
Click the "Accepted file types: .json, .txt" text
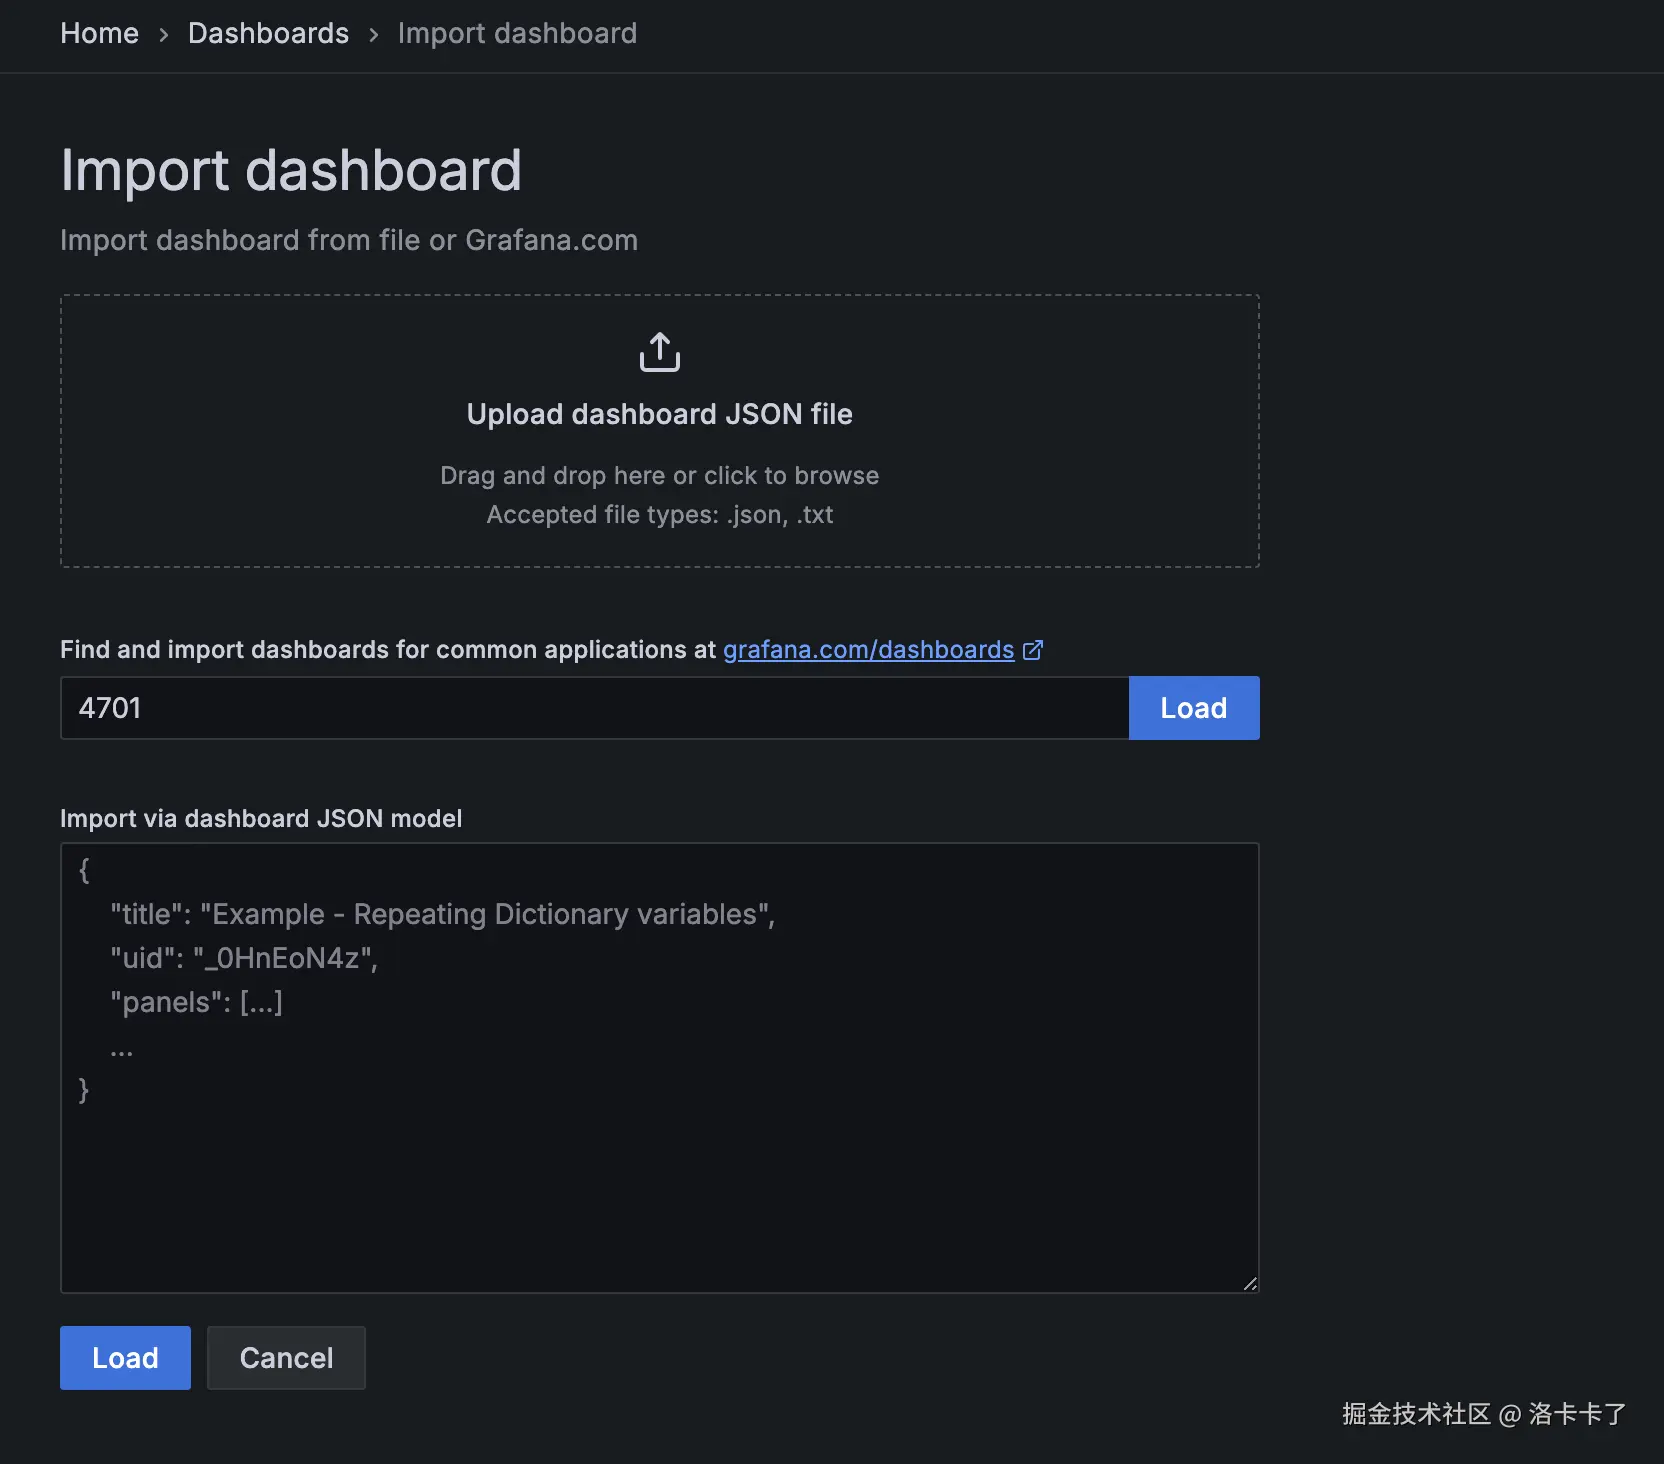(x=660, y=514)
